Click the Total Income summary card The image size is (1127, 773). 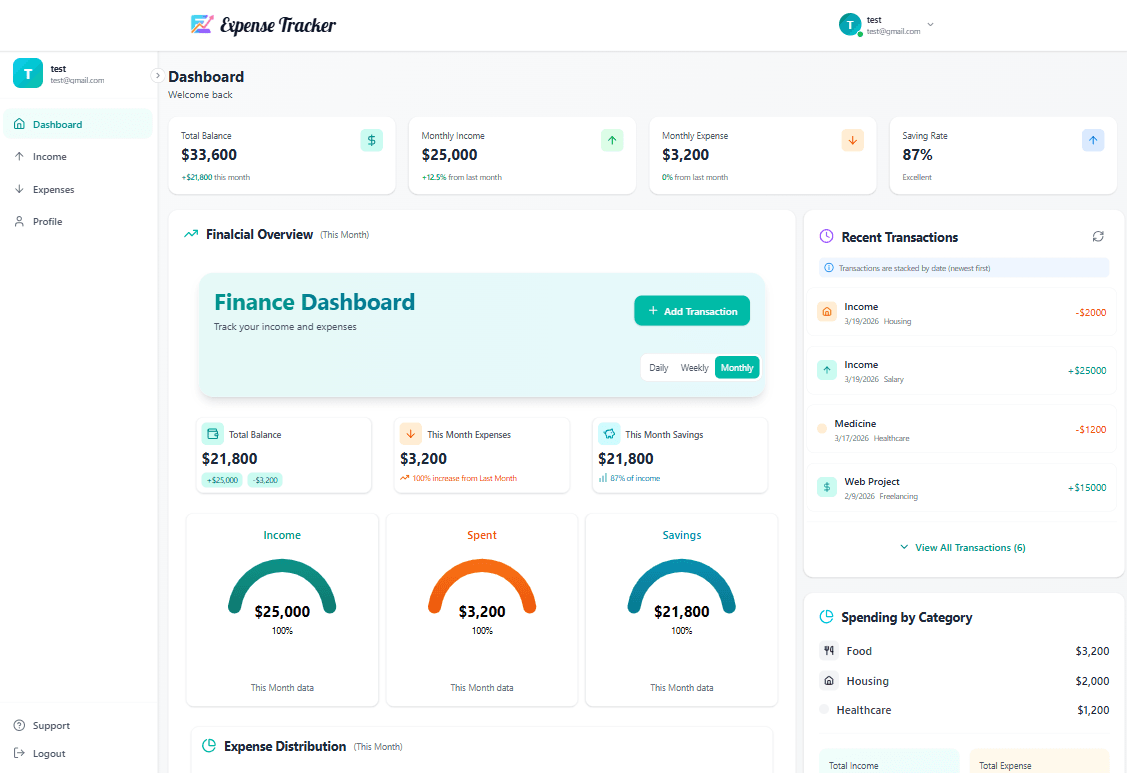click(889, 761)
